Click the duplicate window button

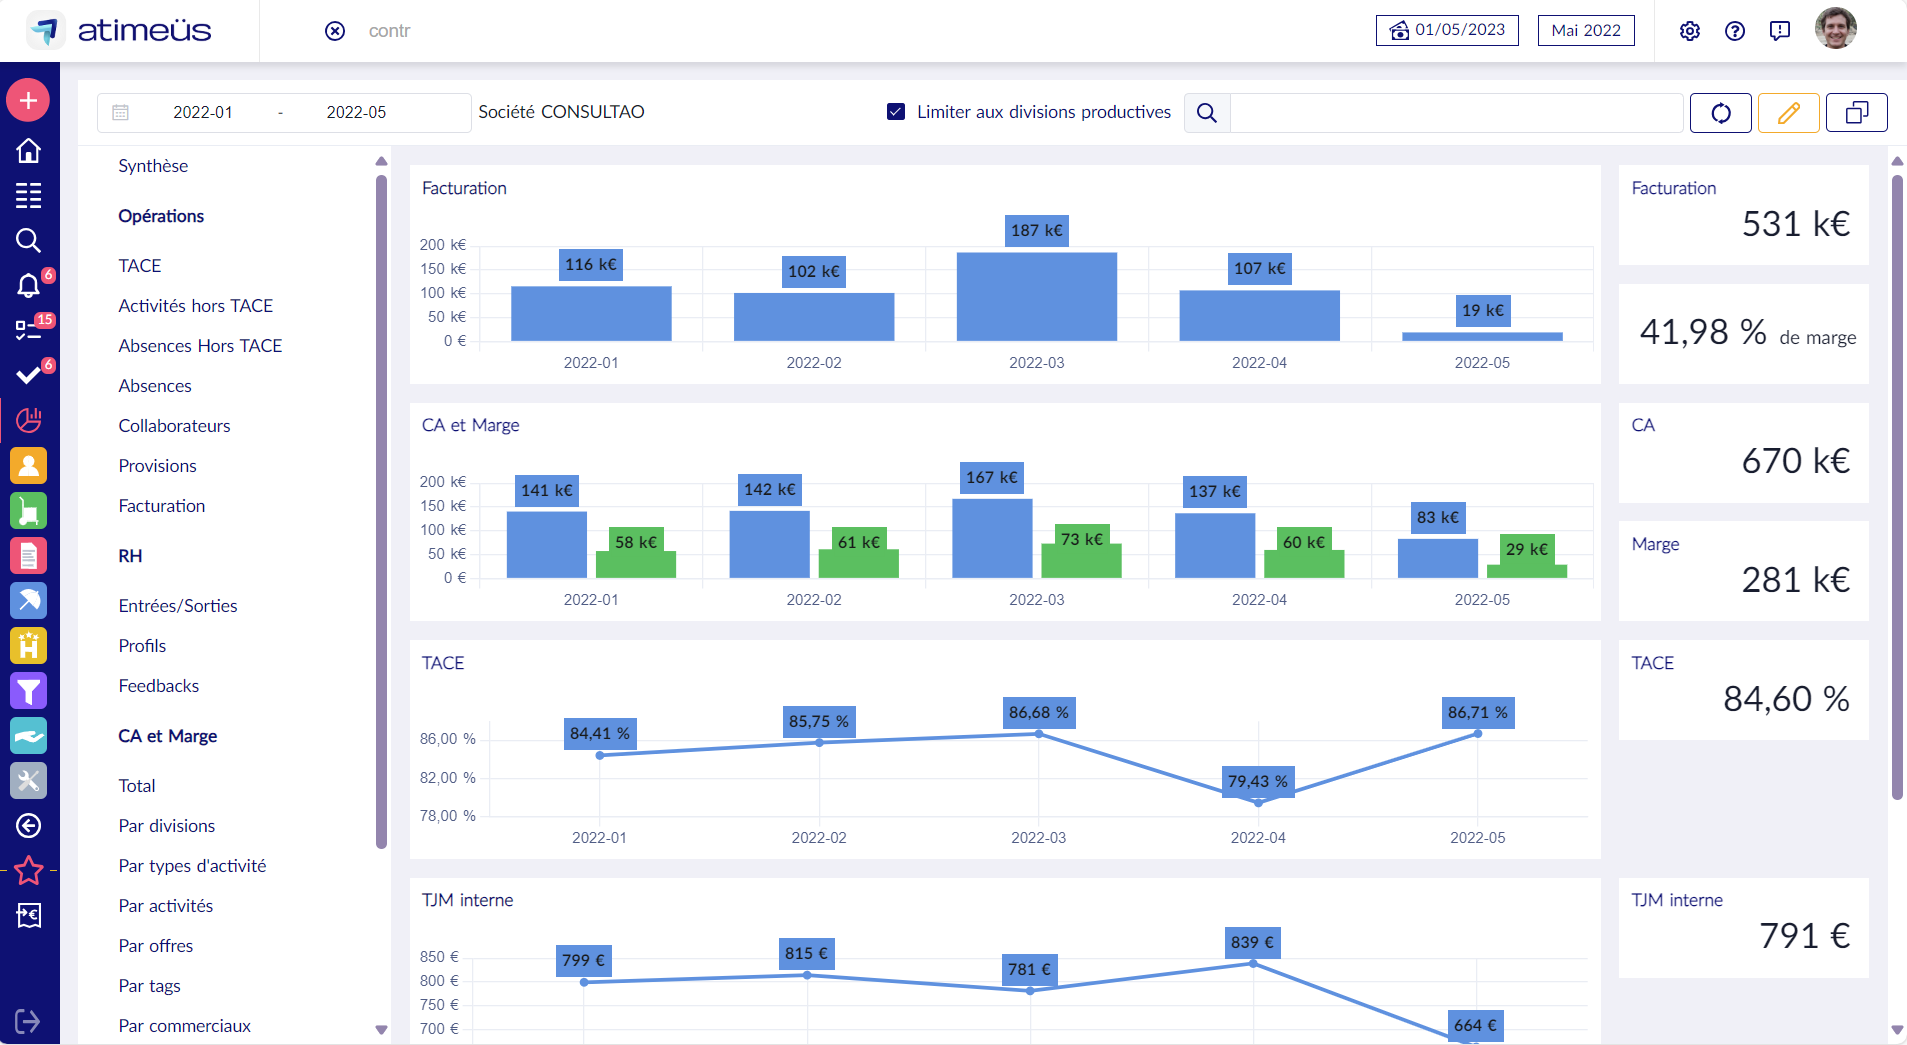tap(1856, 113)
